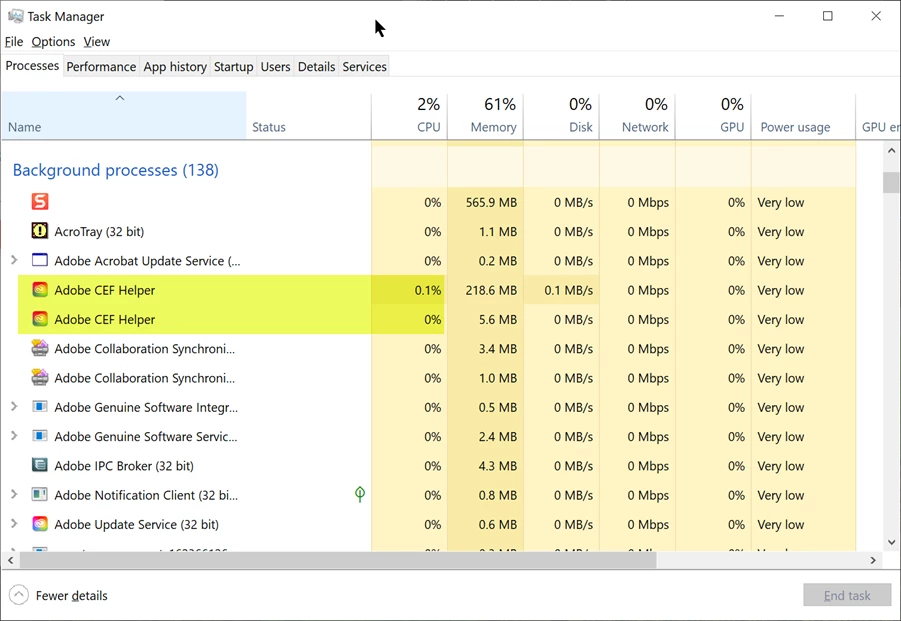The width and height of the screenshot is (901, 621).
Task: Sort by the Memory column header
Action: point(486,115)
